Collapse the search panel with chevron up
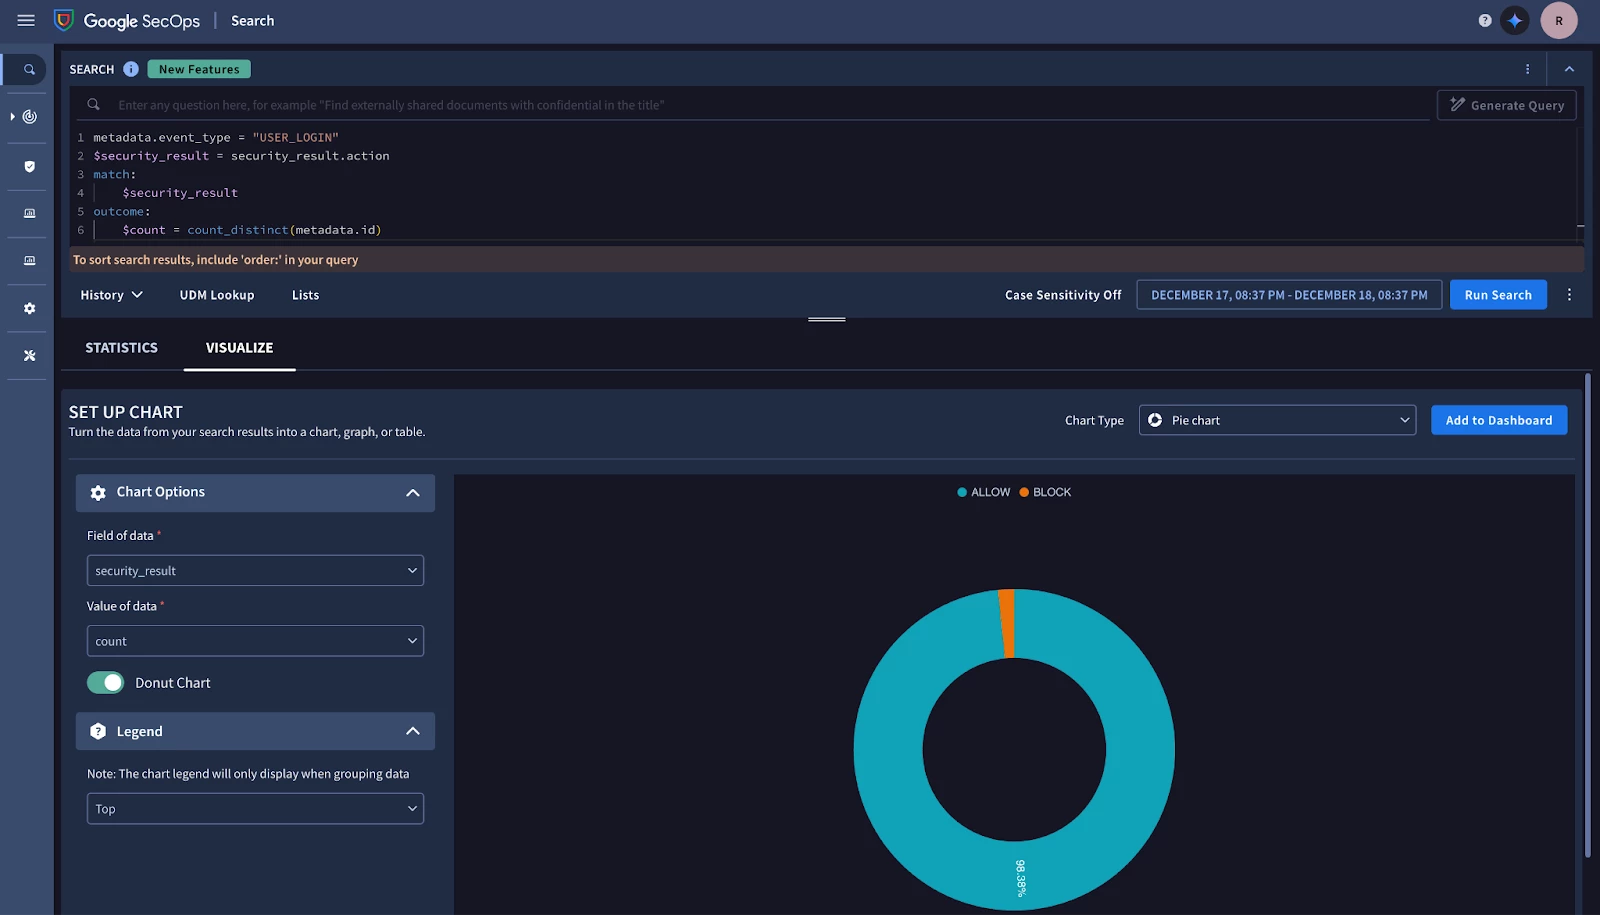 tap(1569, 69)
